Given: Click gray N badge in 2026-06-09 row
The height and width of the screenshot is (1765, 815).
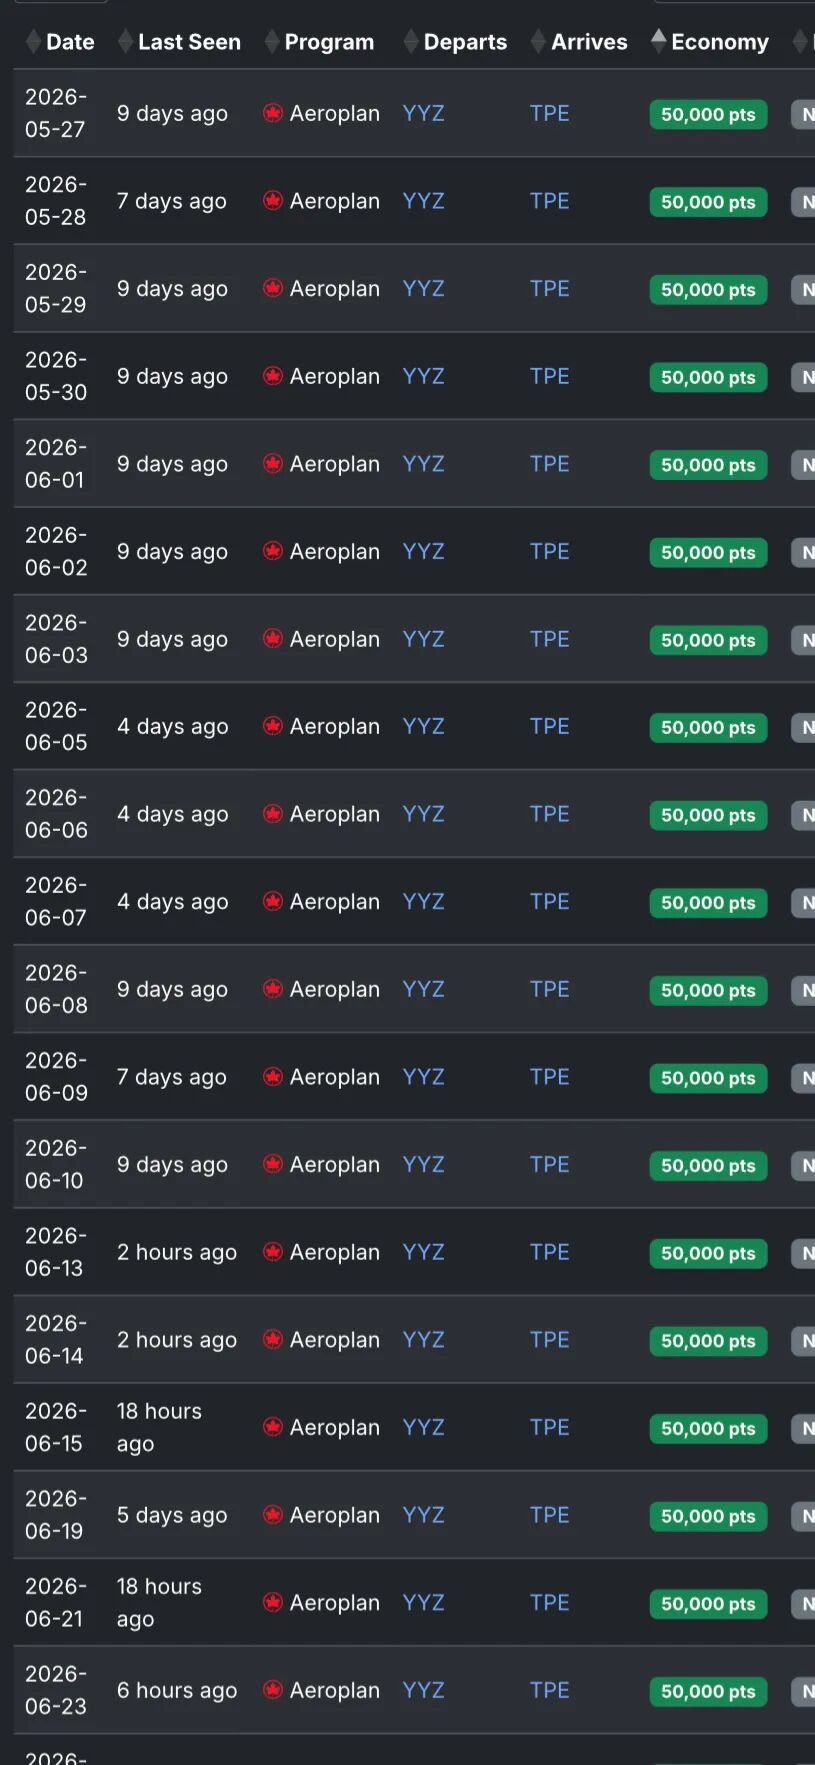Looking at the screenshot, I should click(x=806, y=1078).
